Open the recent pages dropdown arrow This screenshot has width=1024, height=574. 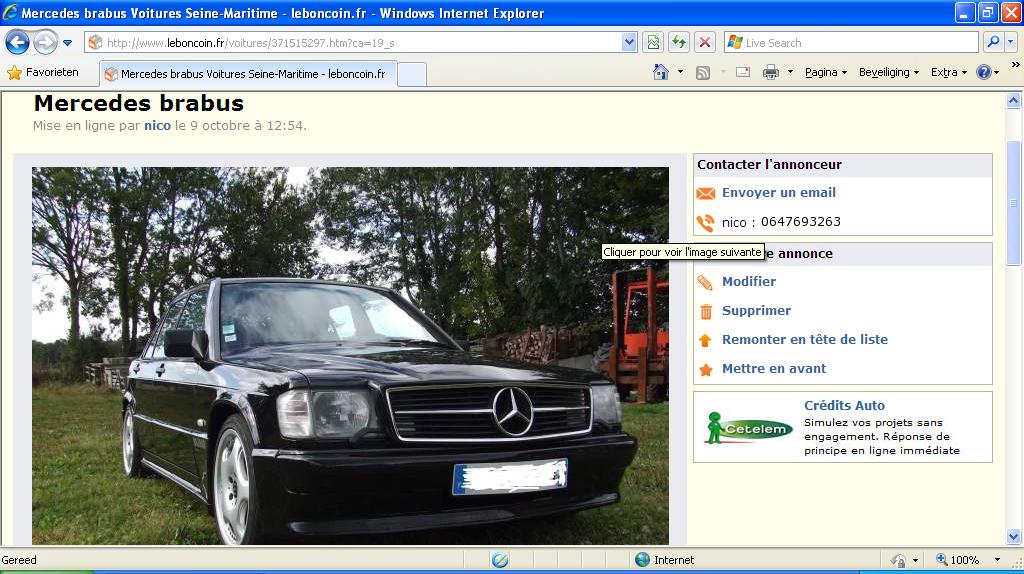pyautogui.click(x=67, y=43)
